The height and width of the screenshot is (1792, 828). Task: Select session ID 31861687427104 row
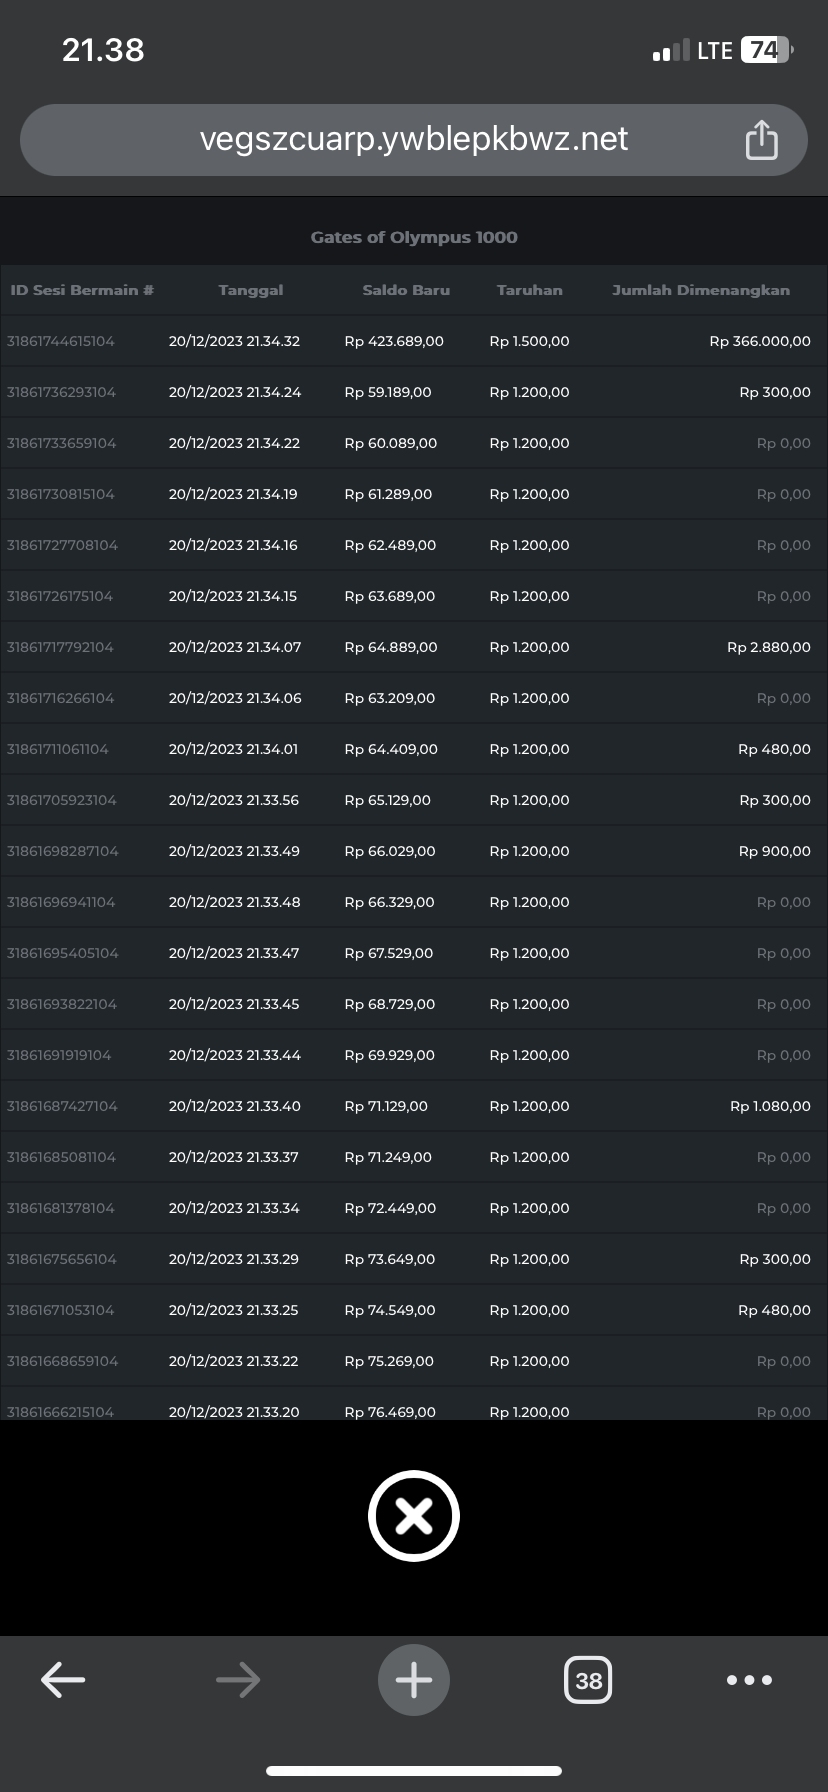(x=62, y=1106)
